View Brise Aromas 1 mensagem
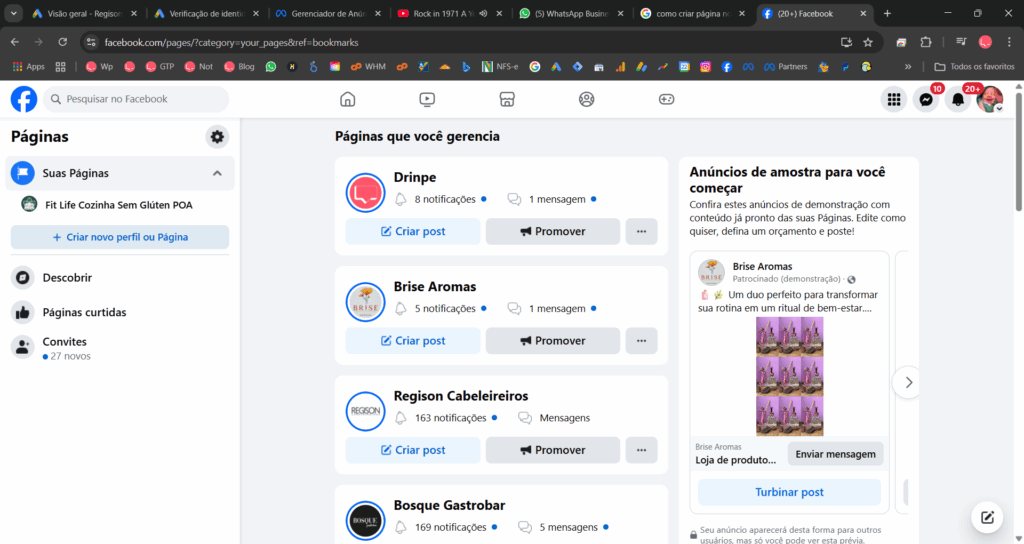The image size is (1024, 544). point(552,308)
